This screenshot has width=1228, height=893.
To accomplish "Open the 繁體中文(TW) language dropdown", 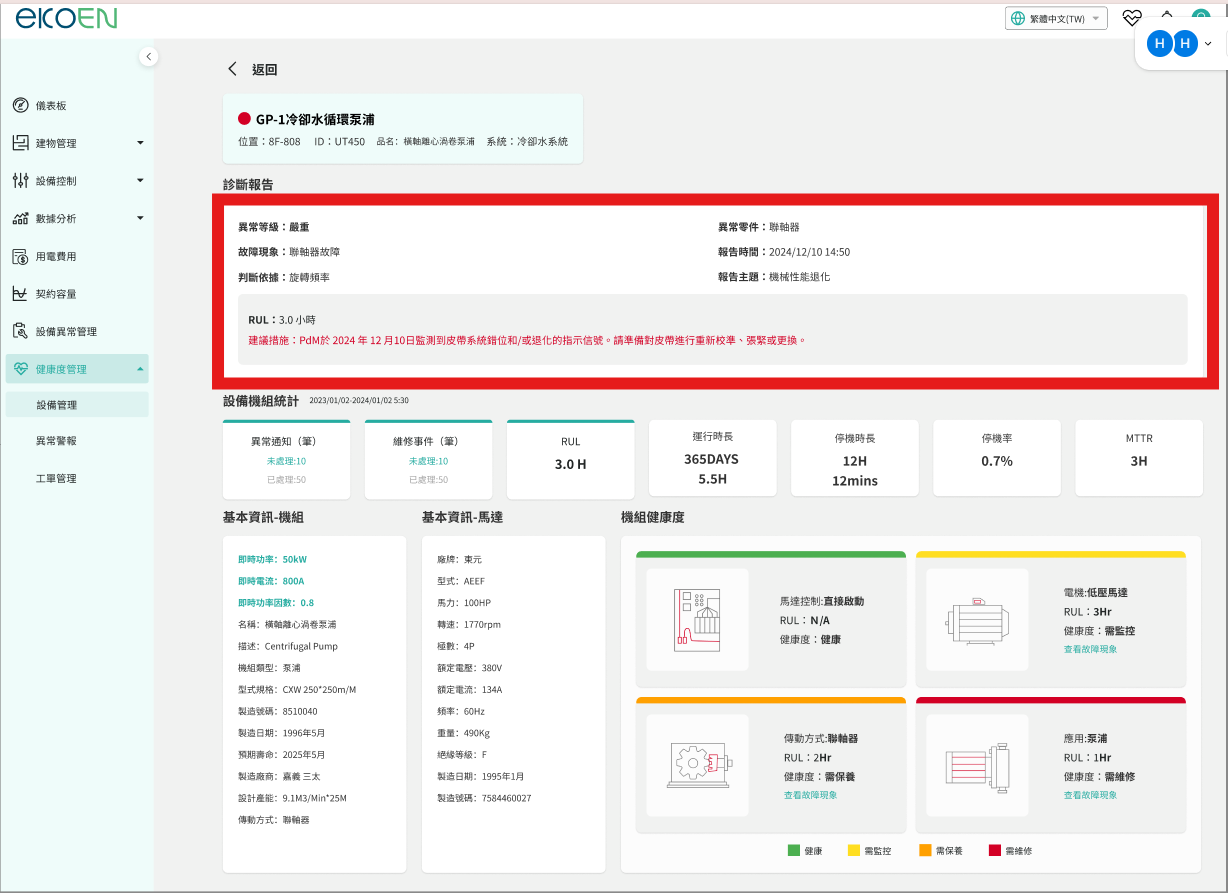I will coord(1056,18).
